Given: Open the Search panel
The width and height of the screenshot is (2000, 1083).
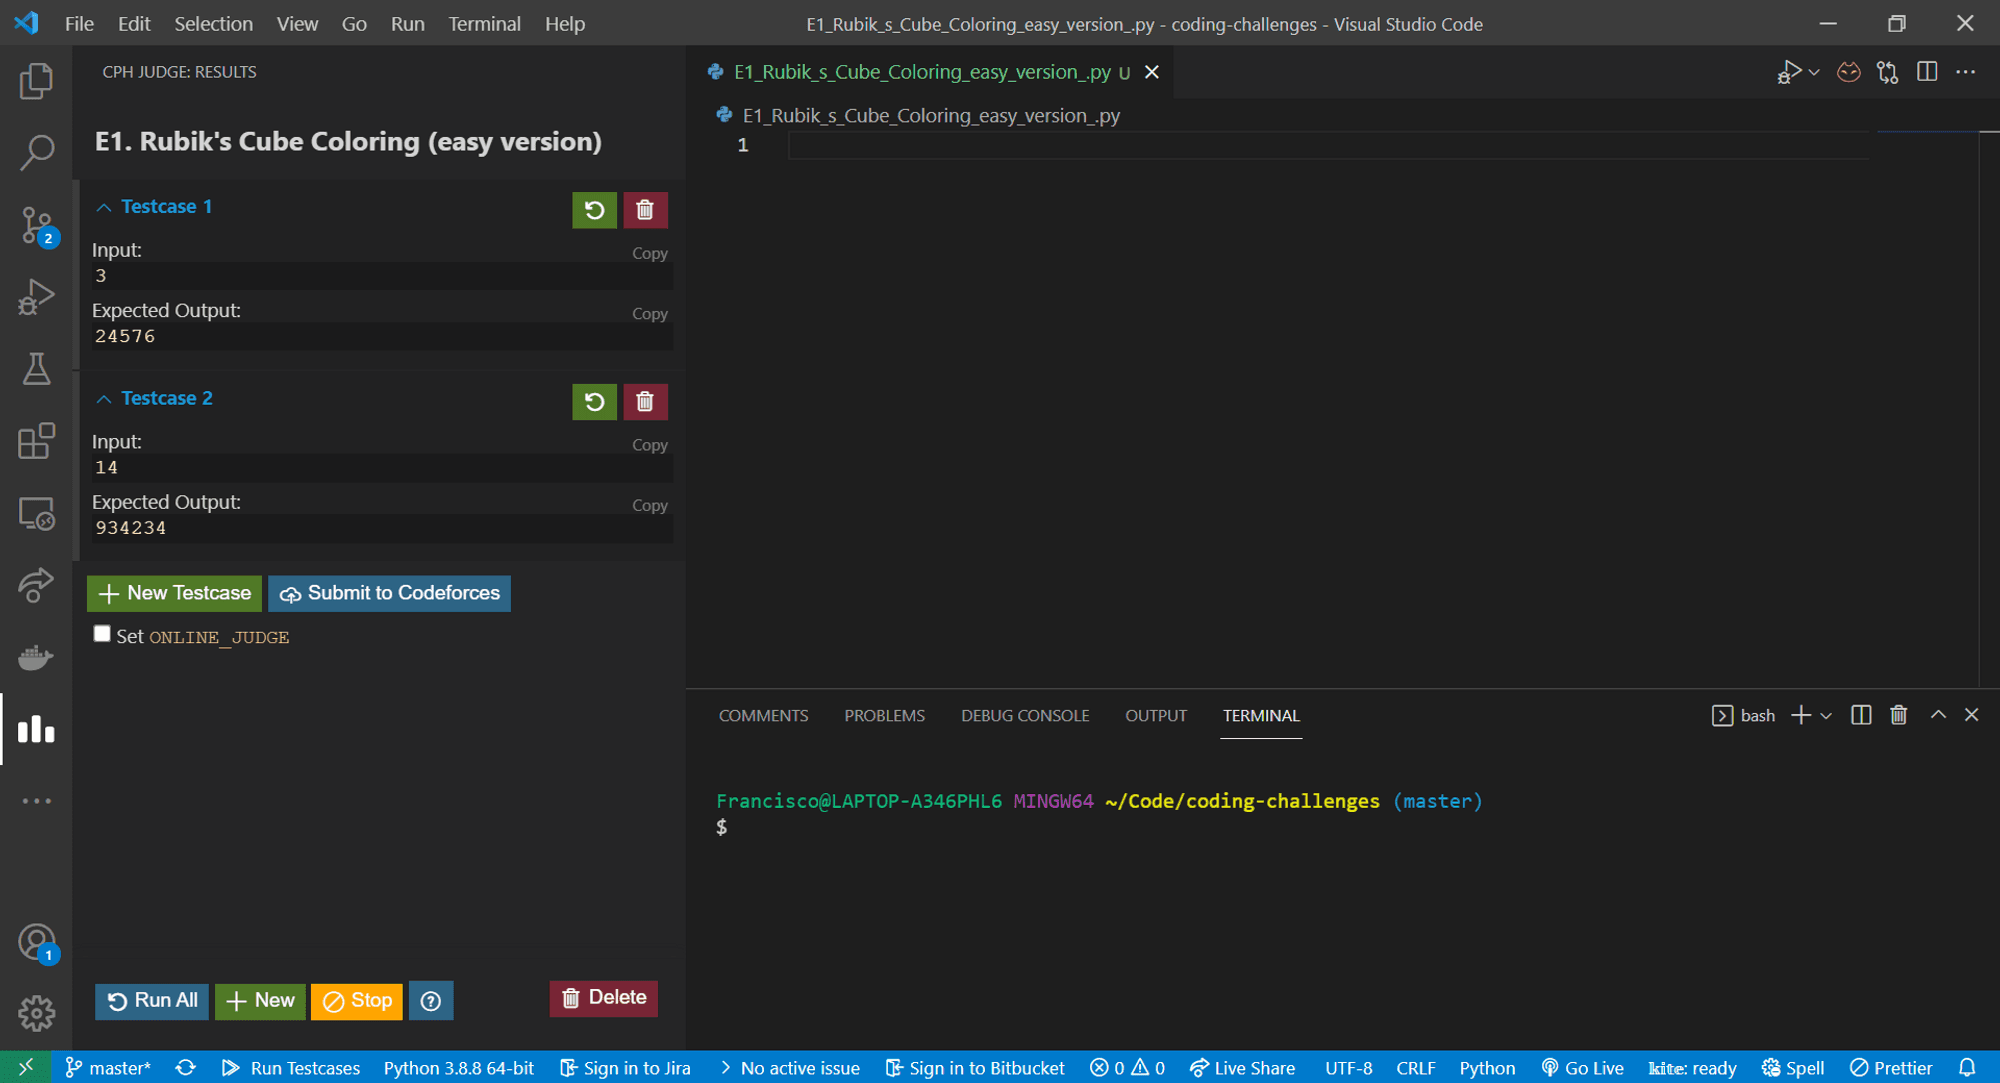Looking at the screenshot, I should 36,152.
